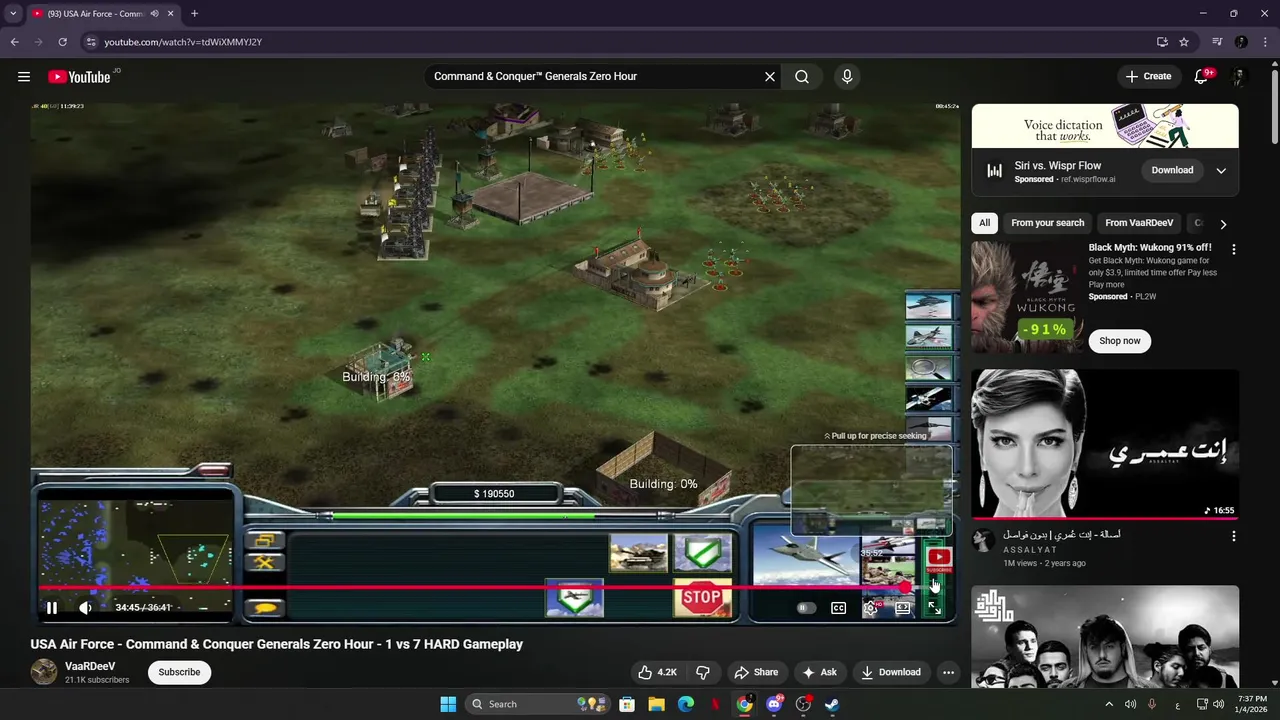This screenshot has height=720, width=1280.
Task: Open Black Myth Wukong ad options
Action: click(1233, 249)
